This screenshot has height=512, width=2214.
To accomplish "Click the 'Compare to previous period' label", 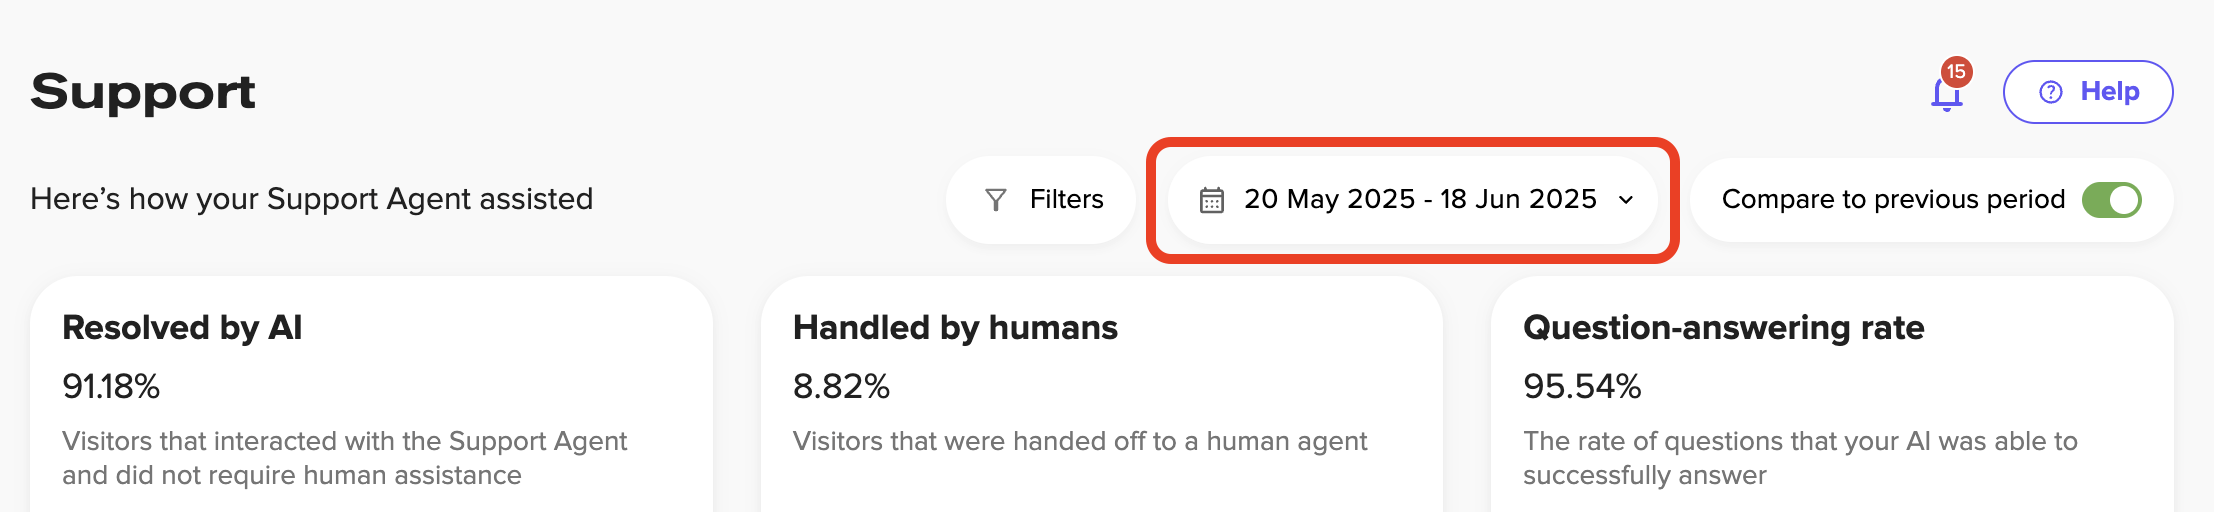I will point(1892,200).
